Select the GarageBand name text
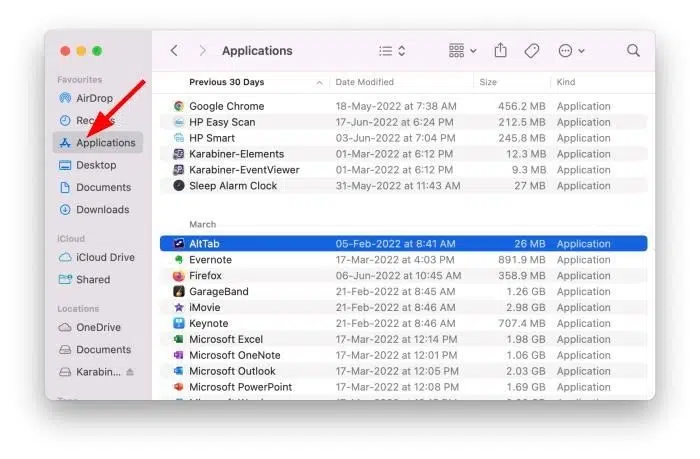The image size is (700, 459). click(x=219, y=291)
